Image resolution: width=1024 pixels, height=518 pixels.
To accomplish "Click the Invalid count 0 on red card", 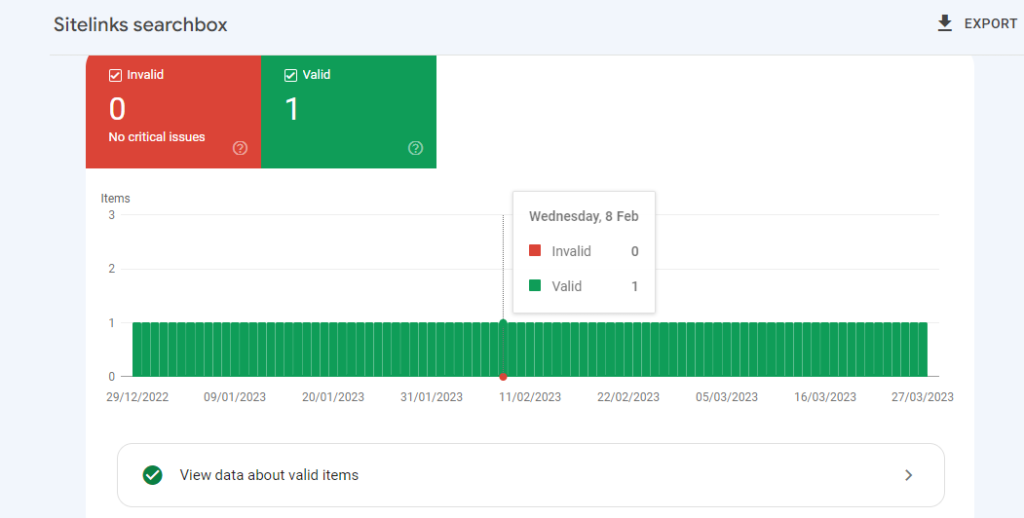I will coord(118,108).
